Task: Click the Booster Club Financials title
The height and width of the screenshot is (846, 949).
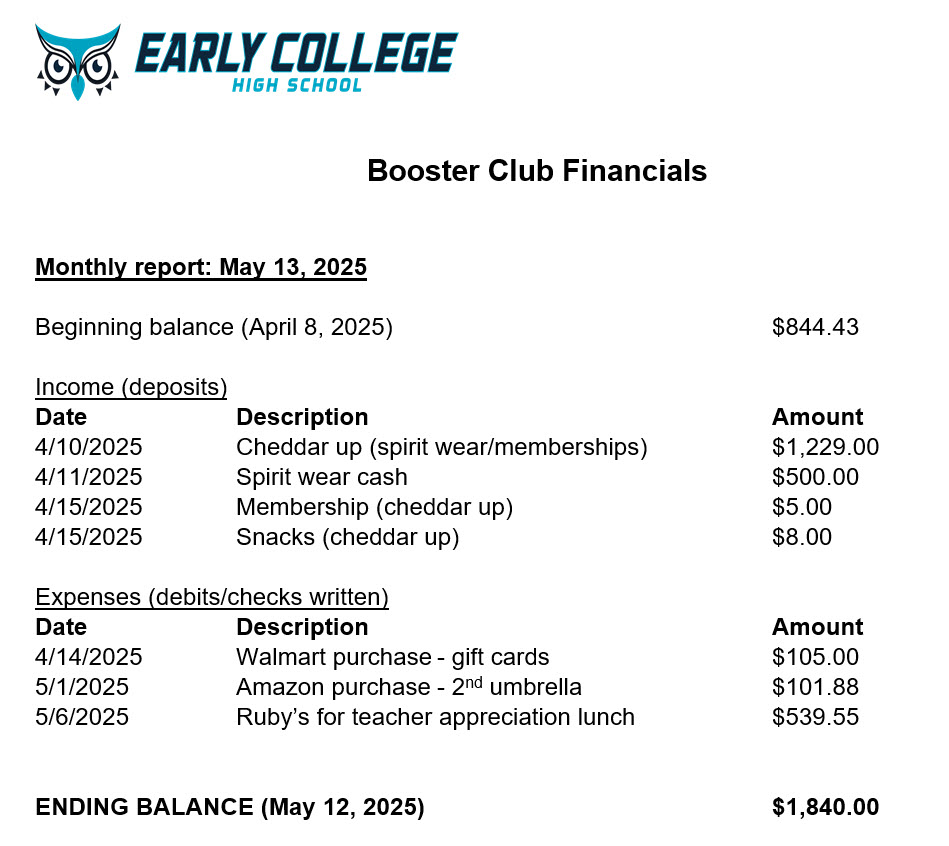Action: click(x=537, y=171)
